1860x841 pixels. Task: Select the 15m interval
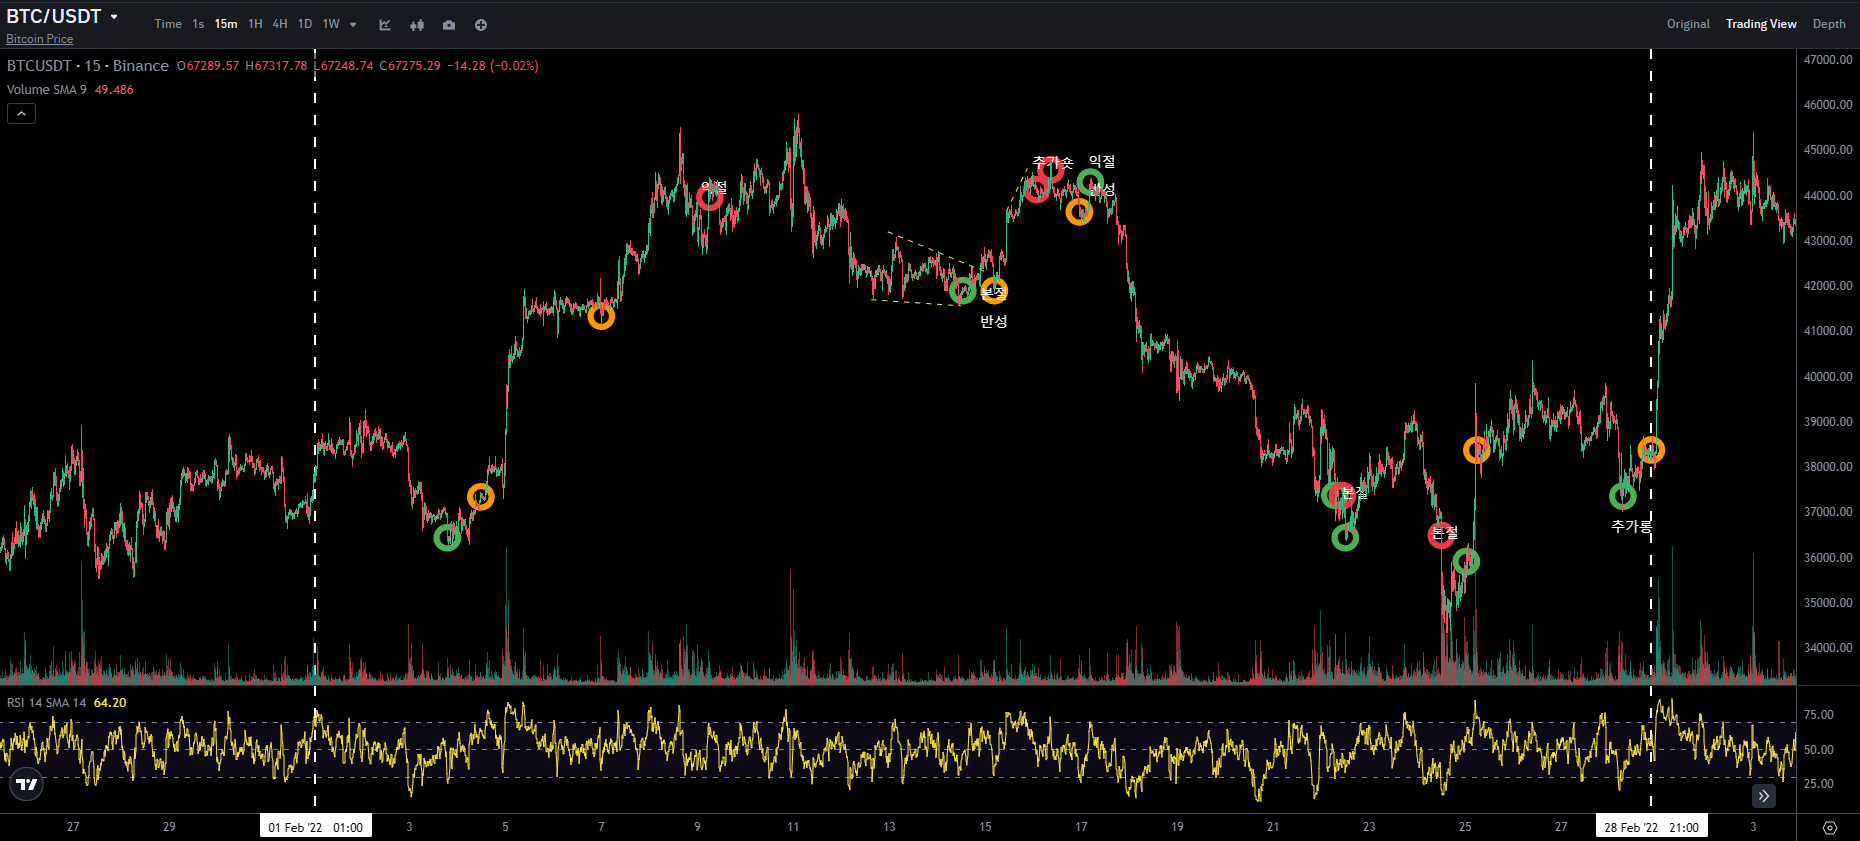click(x=226, y=24)
